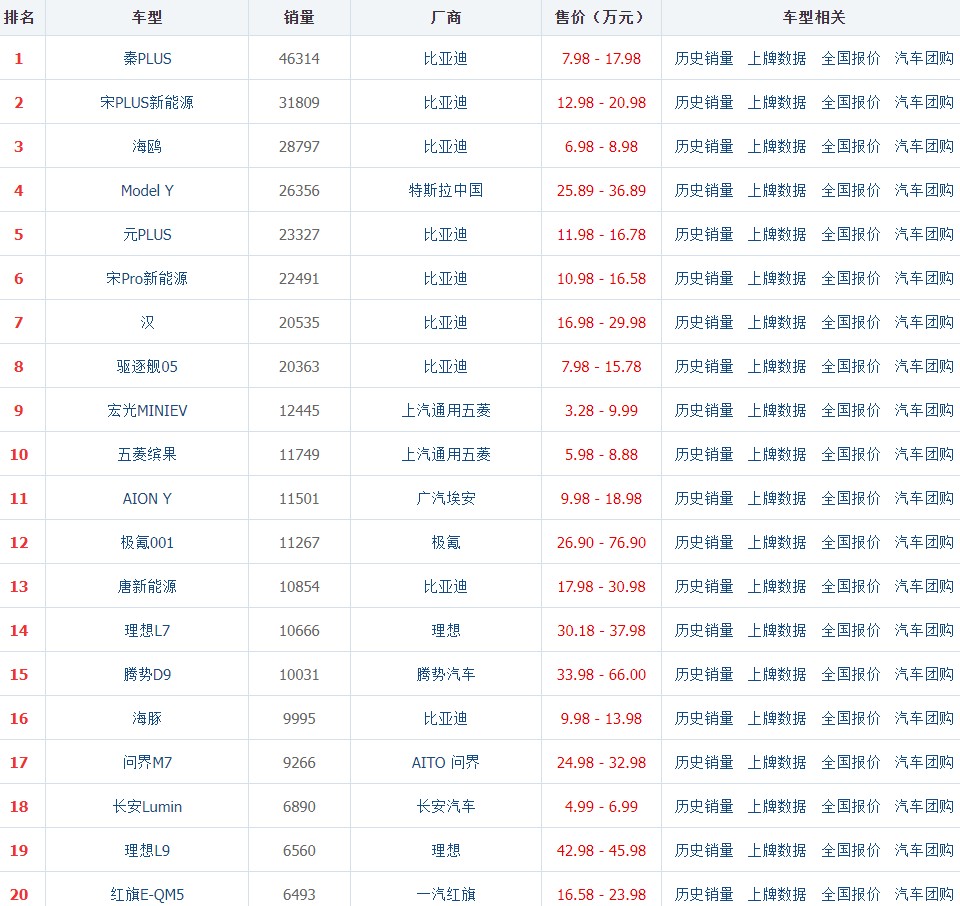The width and height of the screenshot is (960, 906).
Task: Select the price range 25.89 - 36.89
Action: [601, 191]
